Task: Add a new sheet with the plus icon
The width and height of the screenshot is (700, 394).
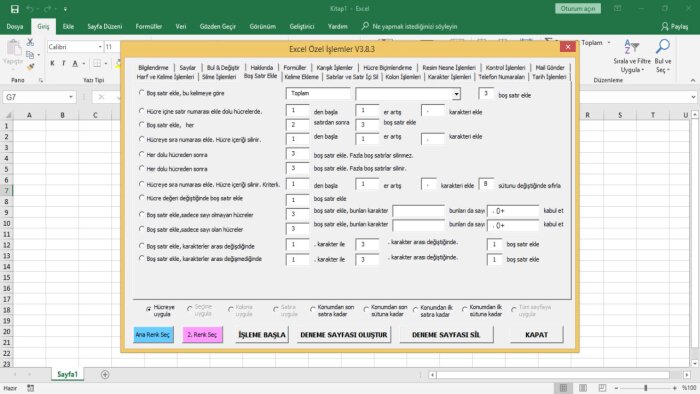Action: point(105,374)
